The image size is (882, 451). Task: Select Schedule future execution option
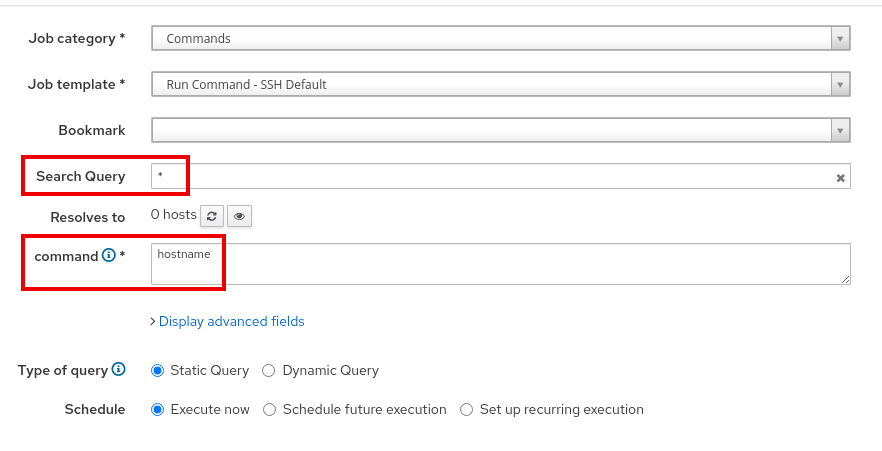(x=270, y=410)
